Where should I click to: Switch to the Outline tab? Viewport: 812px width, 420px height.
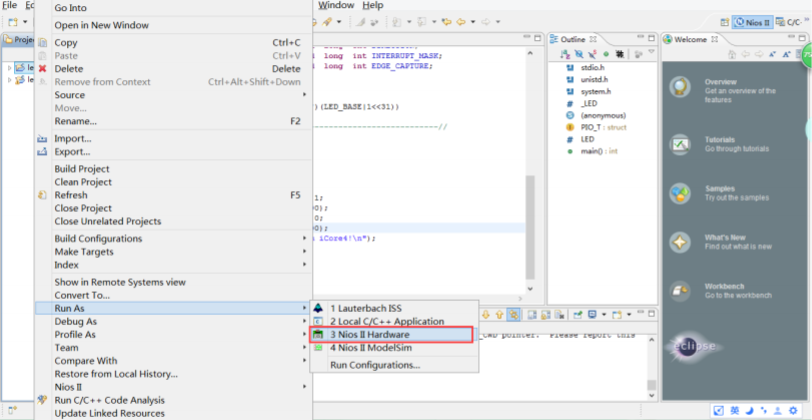[x=572, y=39]
